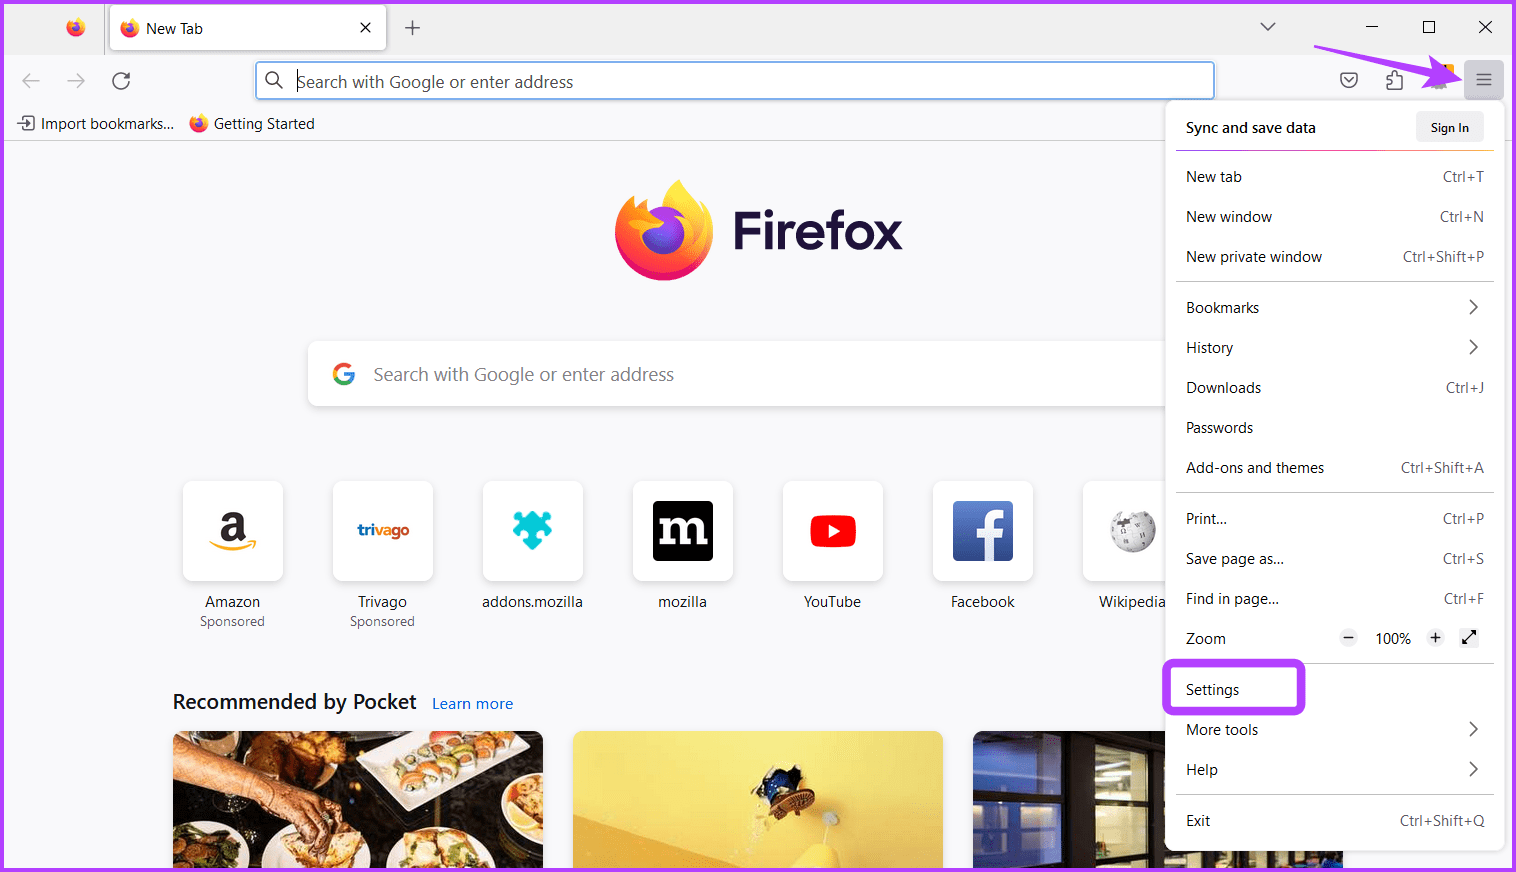Reset zoom by clicking 100%
The width and height of the screenshot is (1516, 872).
coord(1392,639)
